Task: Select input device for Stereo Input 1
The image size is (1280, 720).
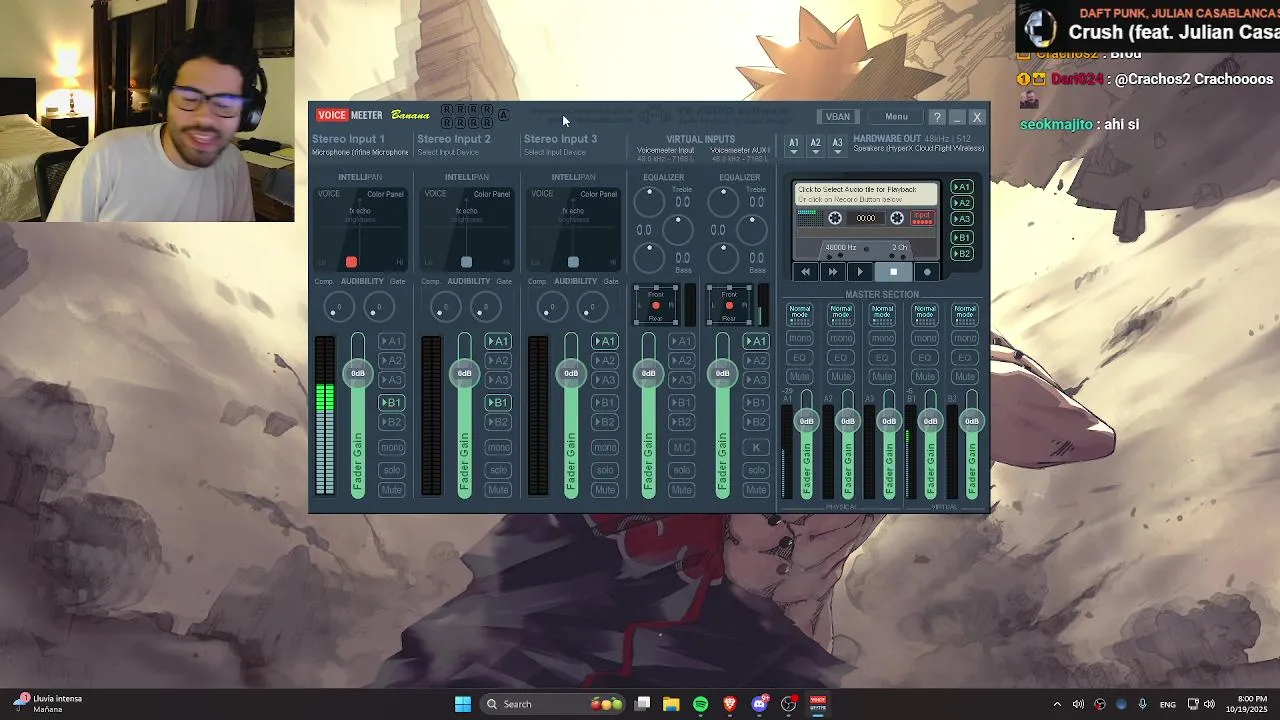Action: [360, 152]
